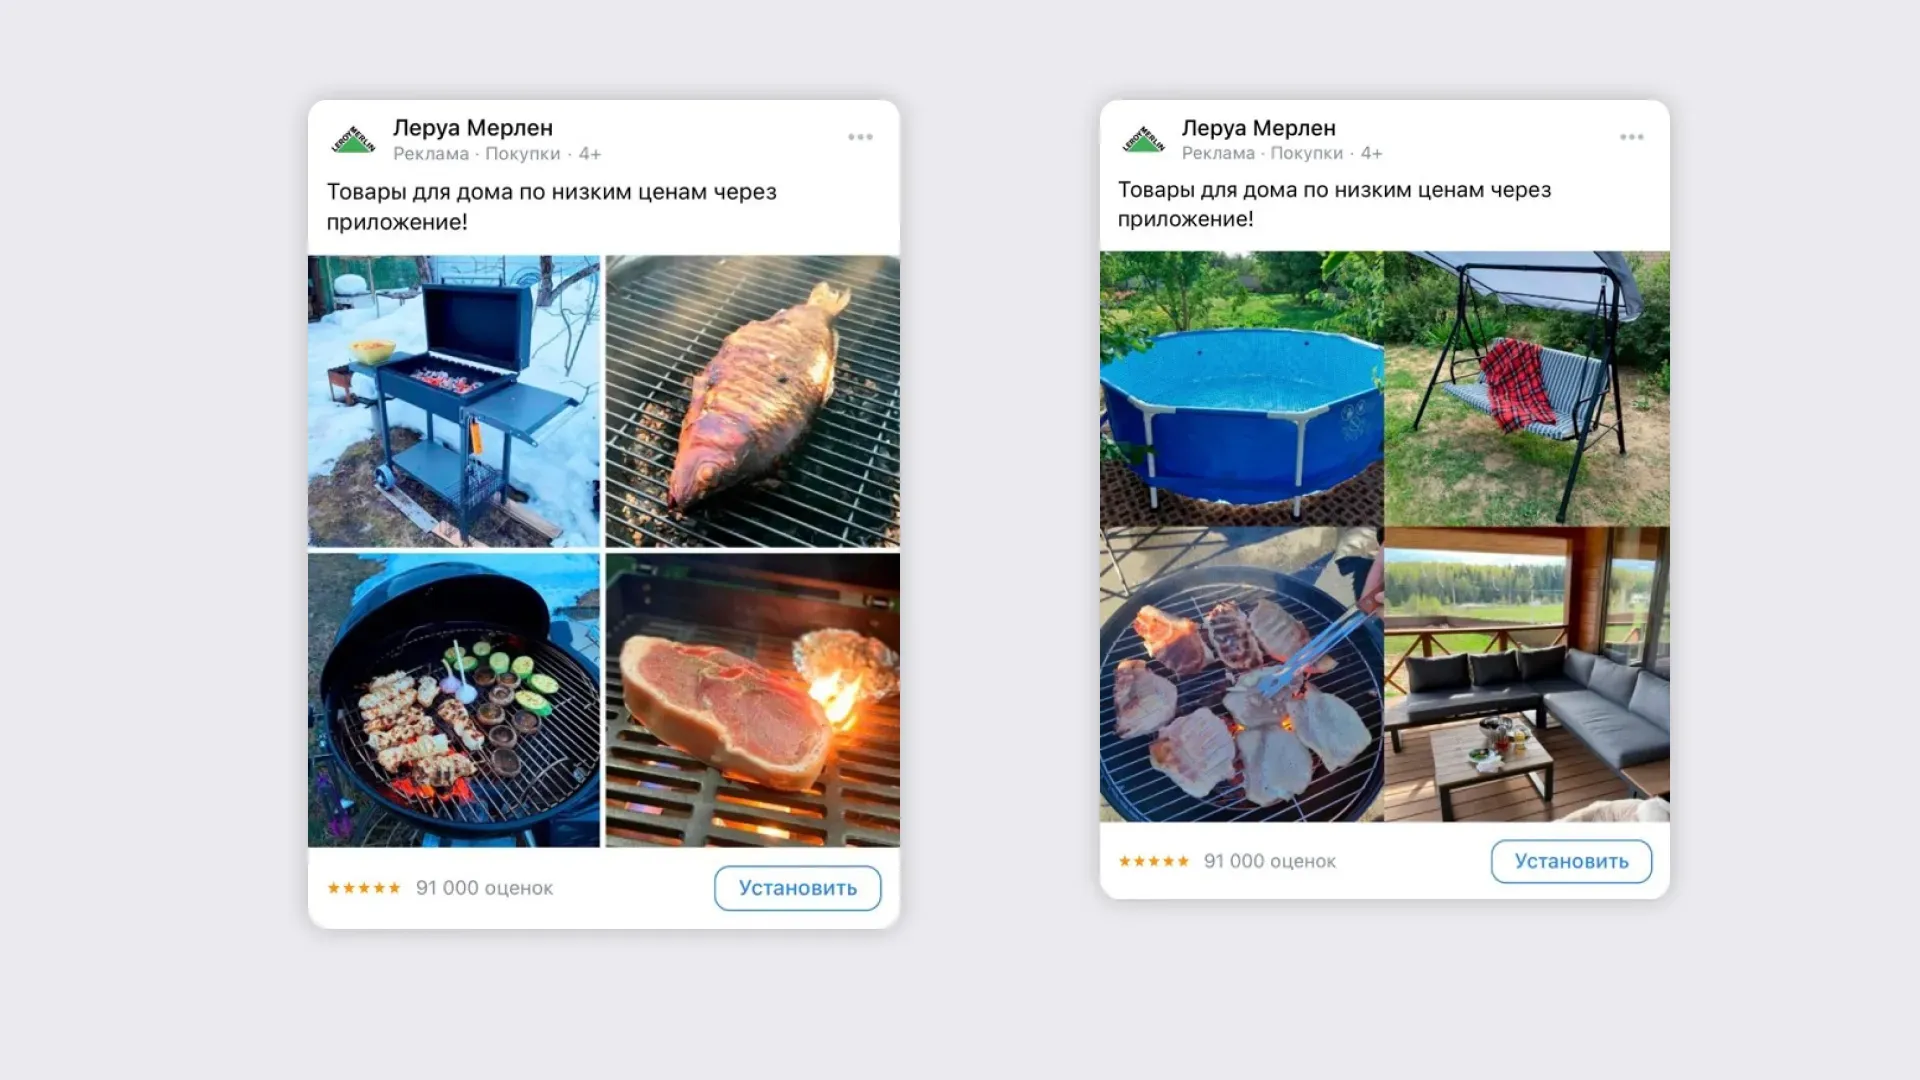
Task: Click Leroy Merlin logo in left ad
Action: click(353, 140)
